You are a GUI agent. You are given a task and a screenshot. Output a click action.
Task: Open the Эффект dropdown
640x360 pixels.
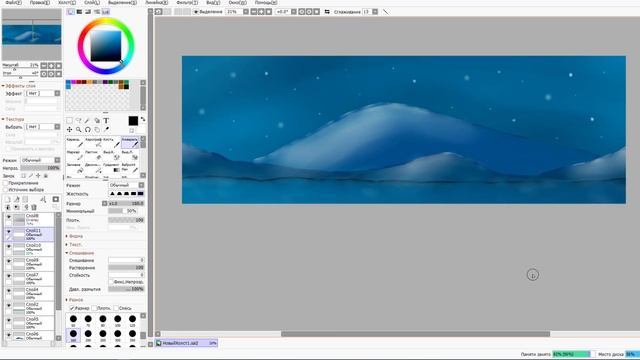[43, 93]
